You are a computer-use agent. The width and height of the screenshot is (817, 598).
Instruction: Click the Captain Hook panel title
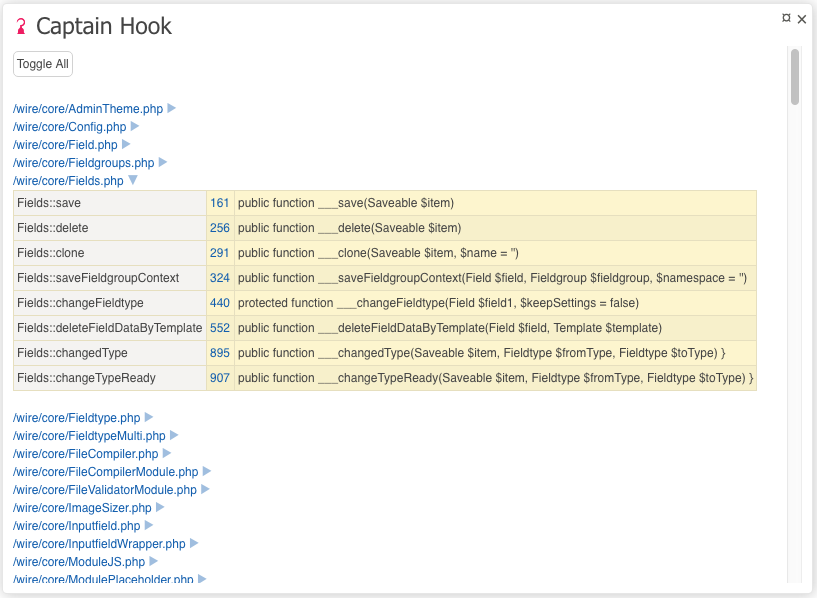coord(104,26)
